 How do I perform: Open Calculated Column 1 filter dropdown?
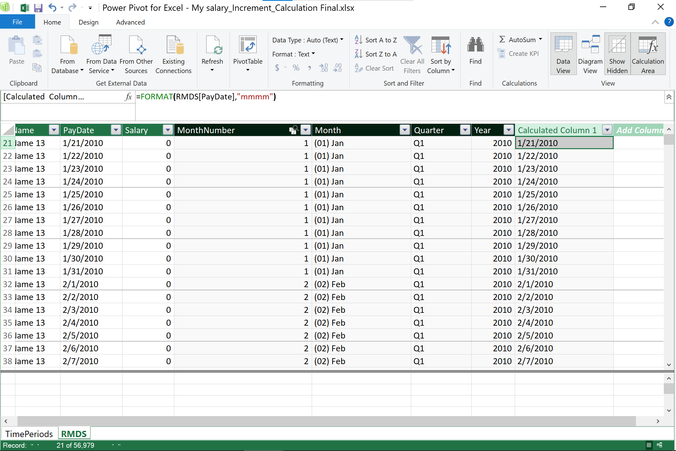607,130
